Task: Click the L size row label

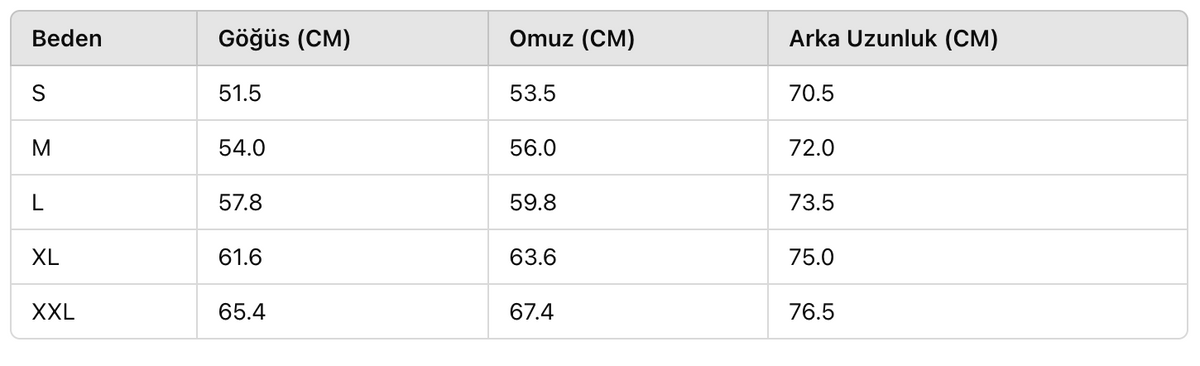Action: [x=38, y=203]
